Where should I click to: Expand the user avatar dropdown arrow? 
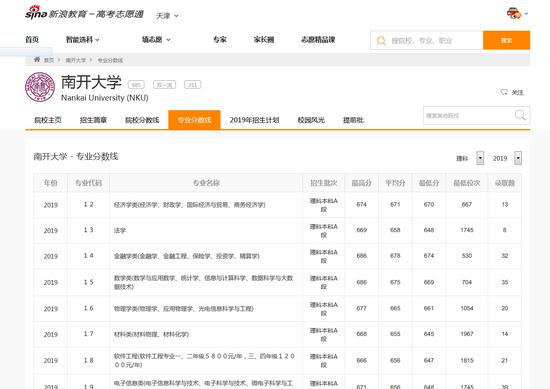[x=526, y=14]
